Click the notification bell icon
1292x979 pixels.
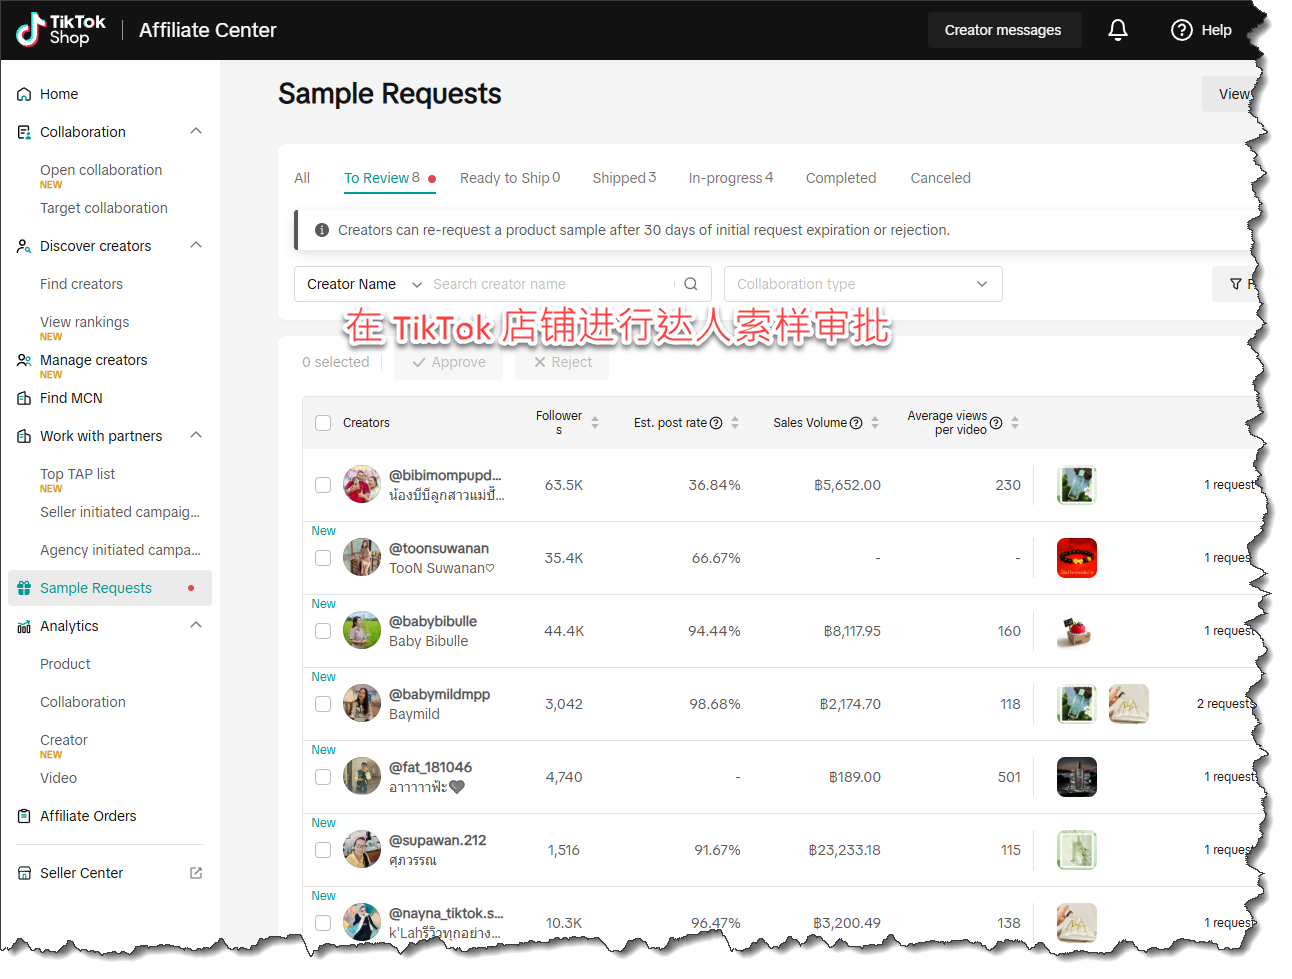[x=1117, y=30]
